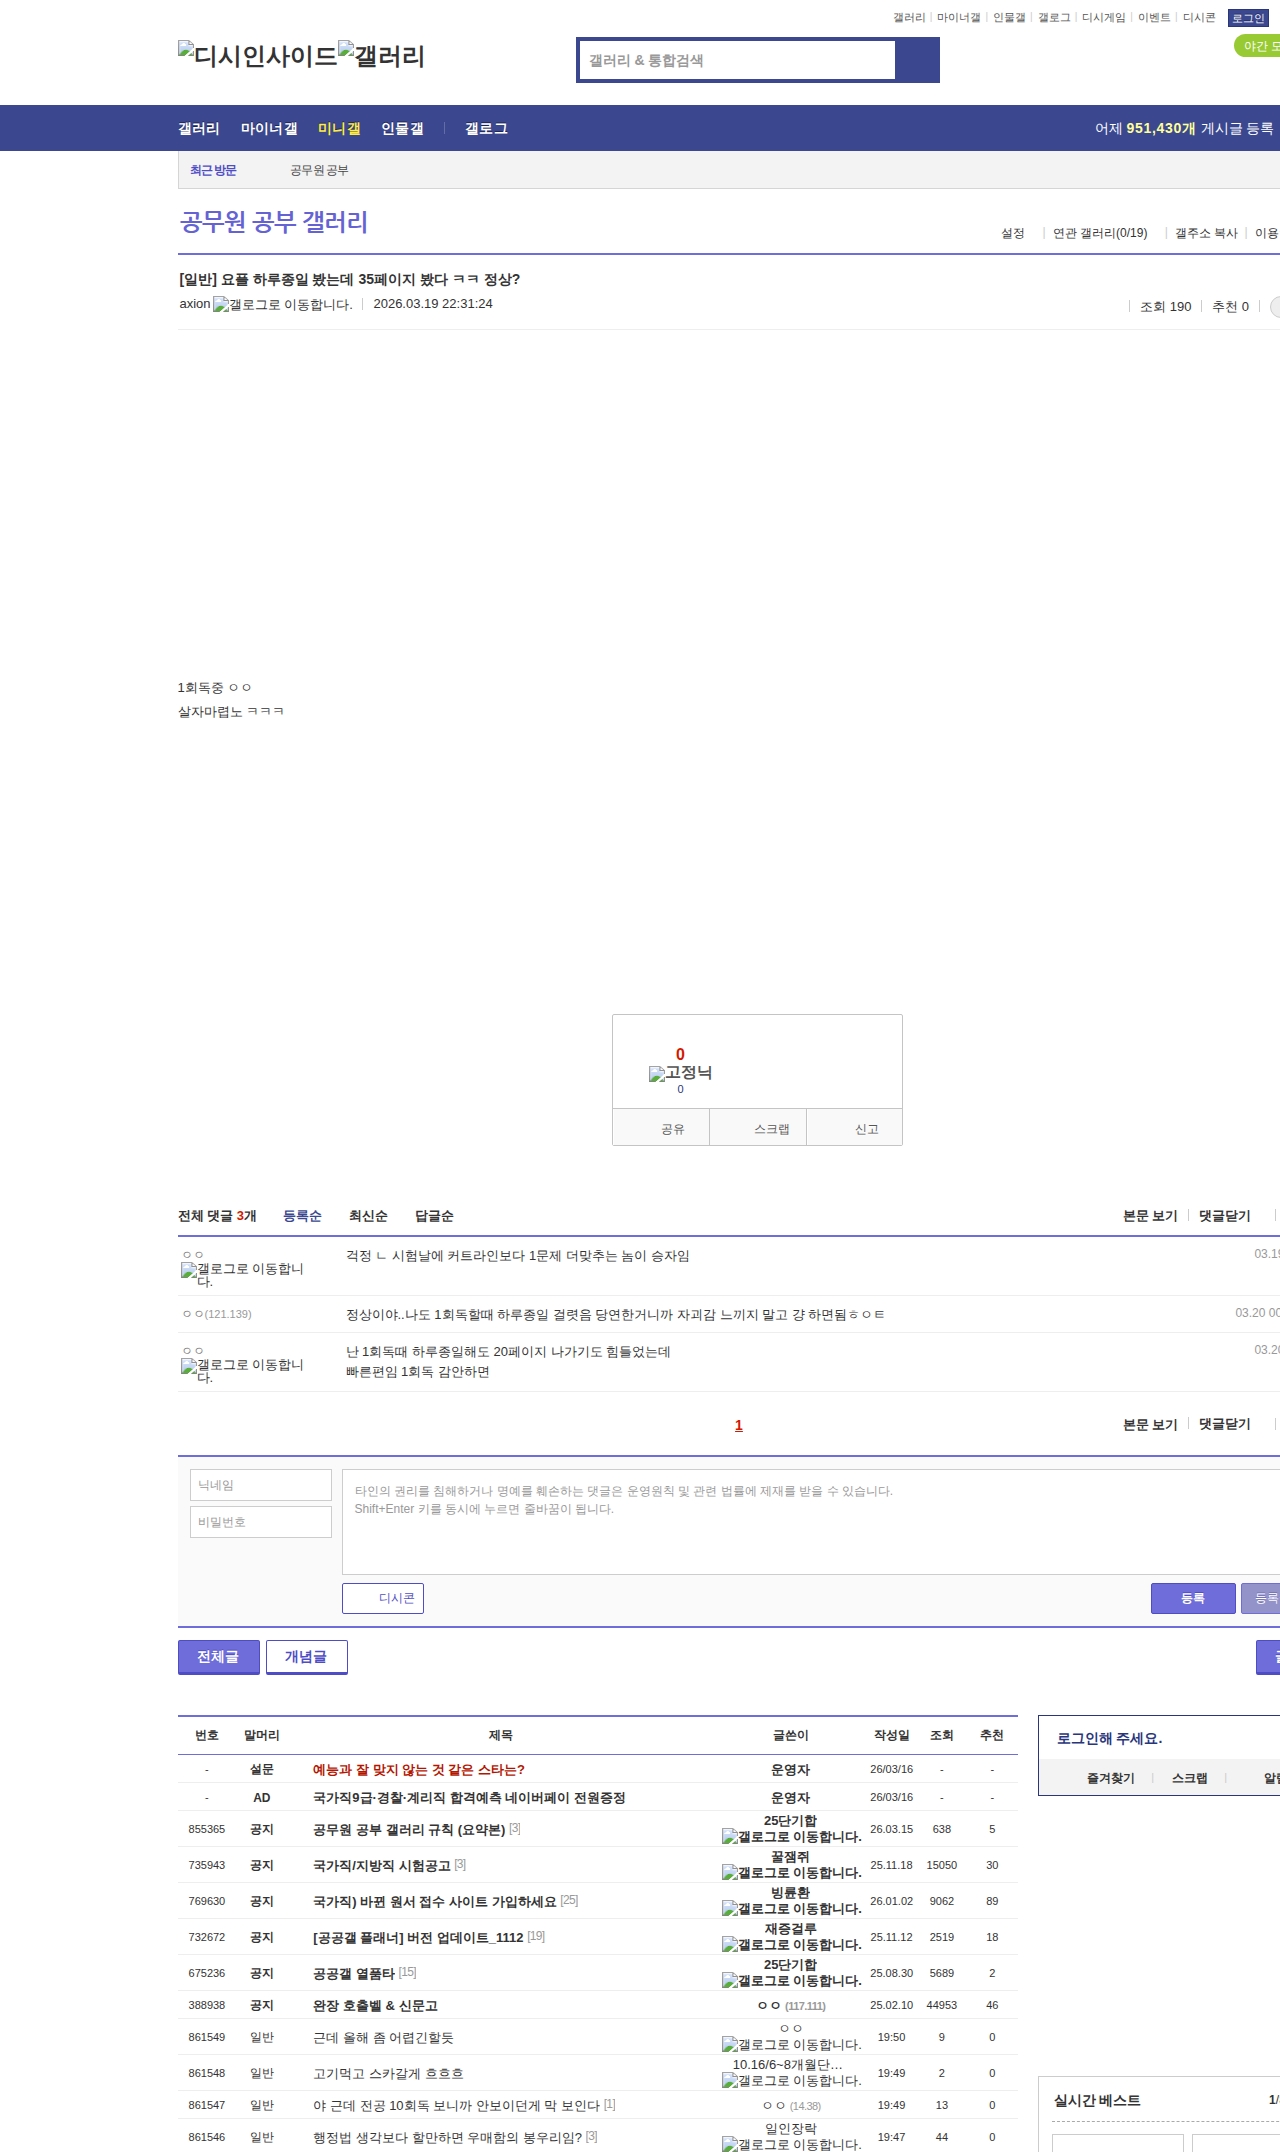Image resolution: width=1280 pixels, height=2152 pixels.
Task: Collapse comments with bottom 댓글닫기 below comments
Action: coord(1225,1424)
